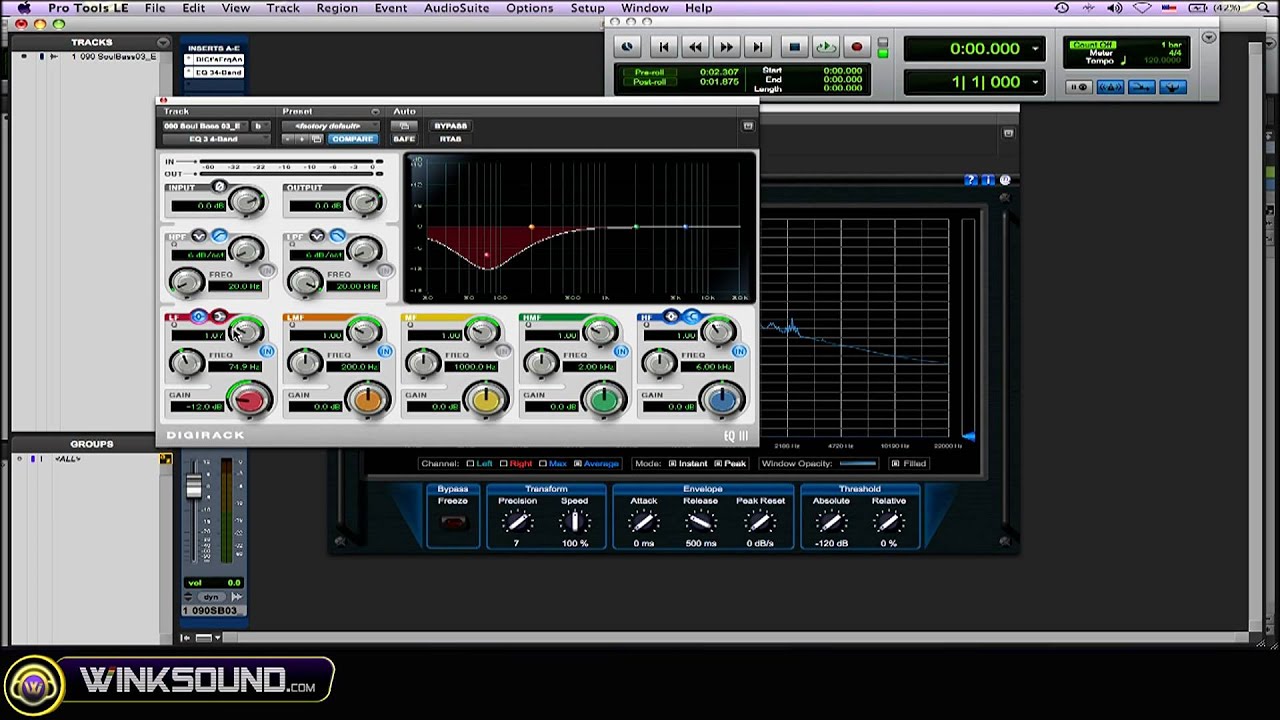Viewport: 1280px width, 720px height.
Task: Click the previous preset minus button
Action: [x=290, y=139]
